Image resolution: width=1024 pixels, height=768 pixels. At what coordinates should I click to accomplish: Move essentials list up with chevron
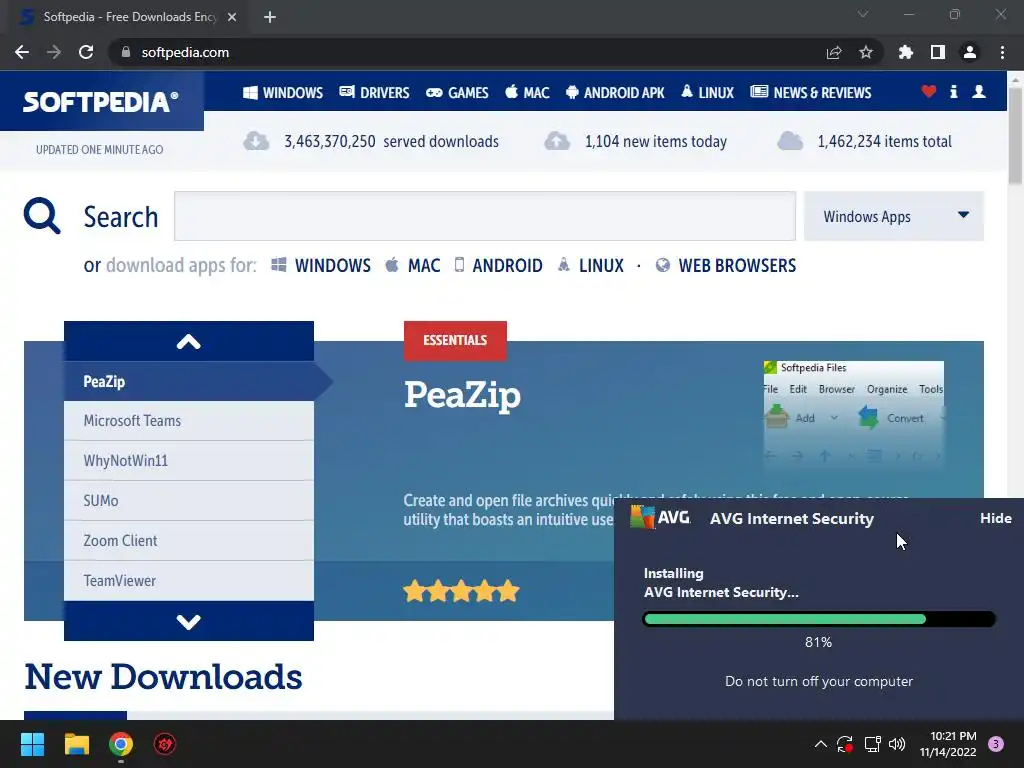[x=189, y=341]
